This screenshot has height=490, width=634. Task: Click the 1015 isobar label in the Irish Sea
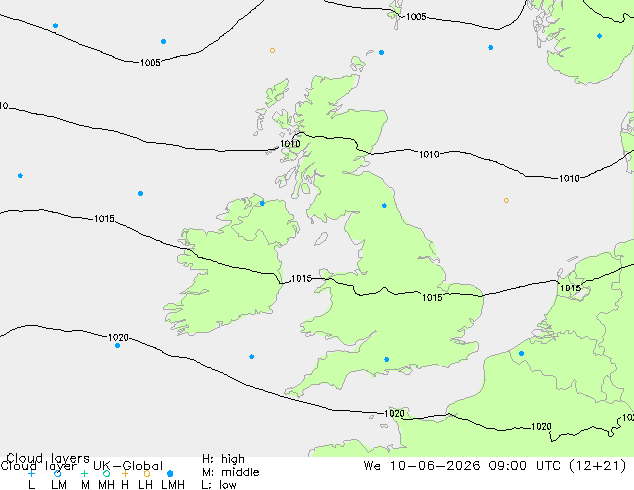tap(301, 279)
